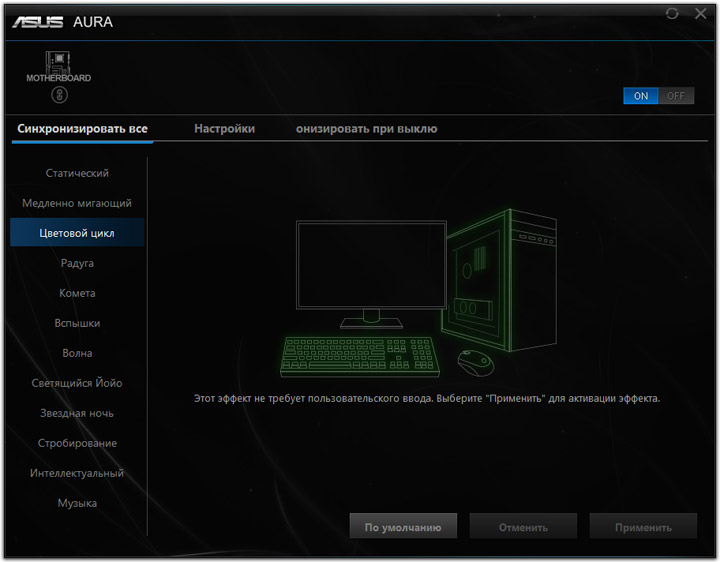Click the PC tower in the preview
720x562 pixels.
501,280
